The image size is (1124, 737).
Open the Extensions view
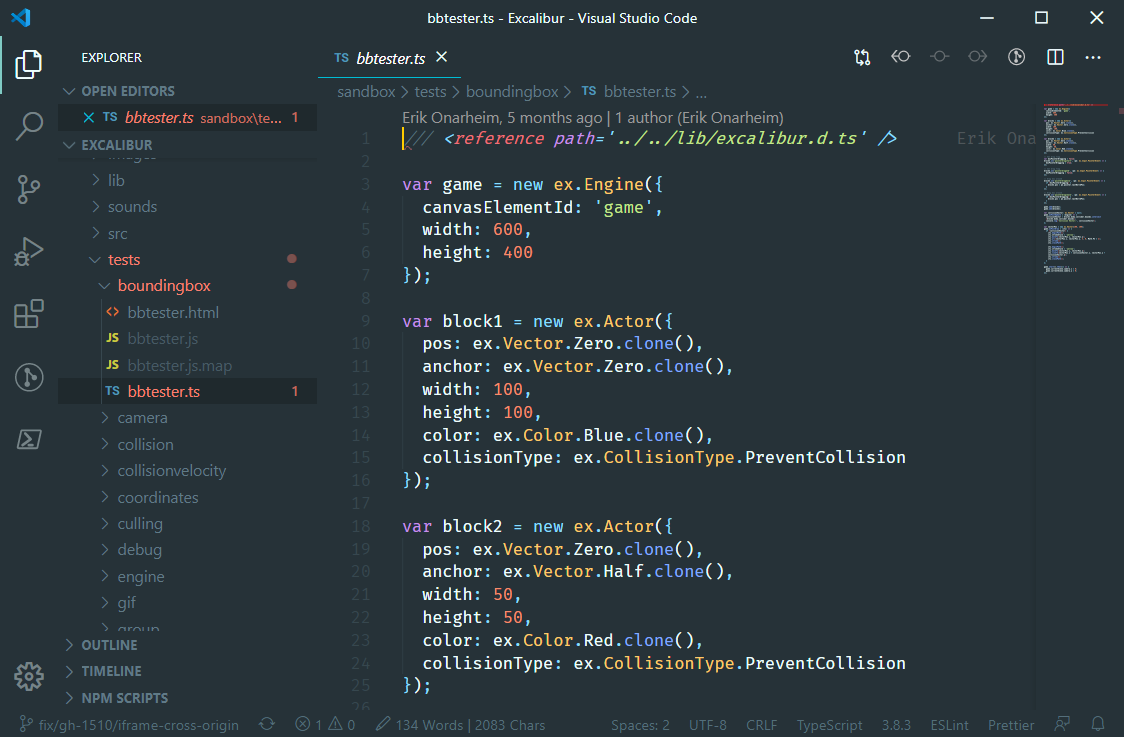(x=29, y=314)
